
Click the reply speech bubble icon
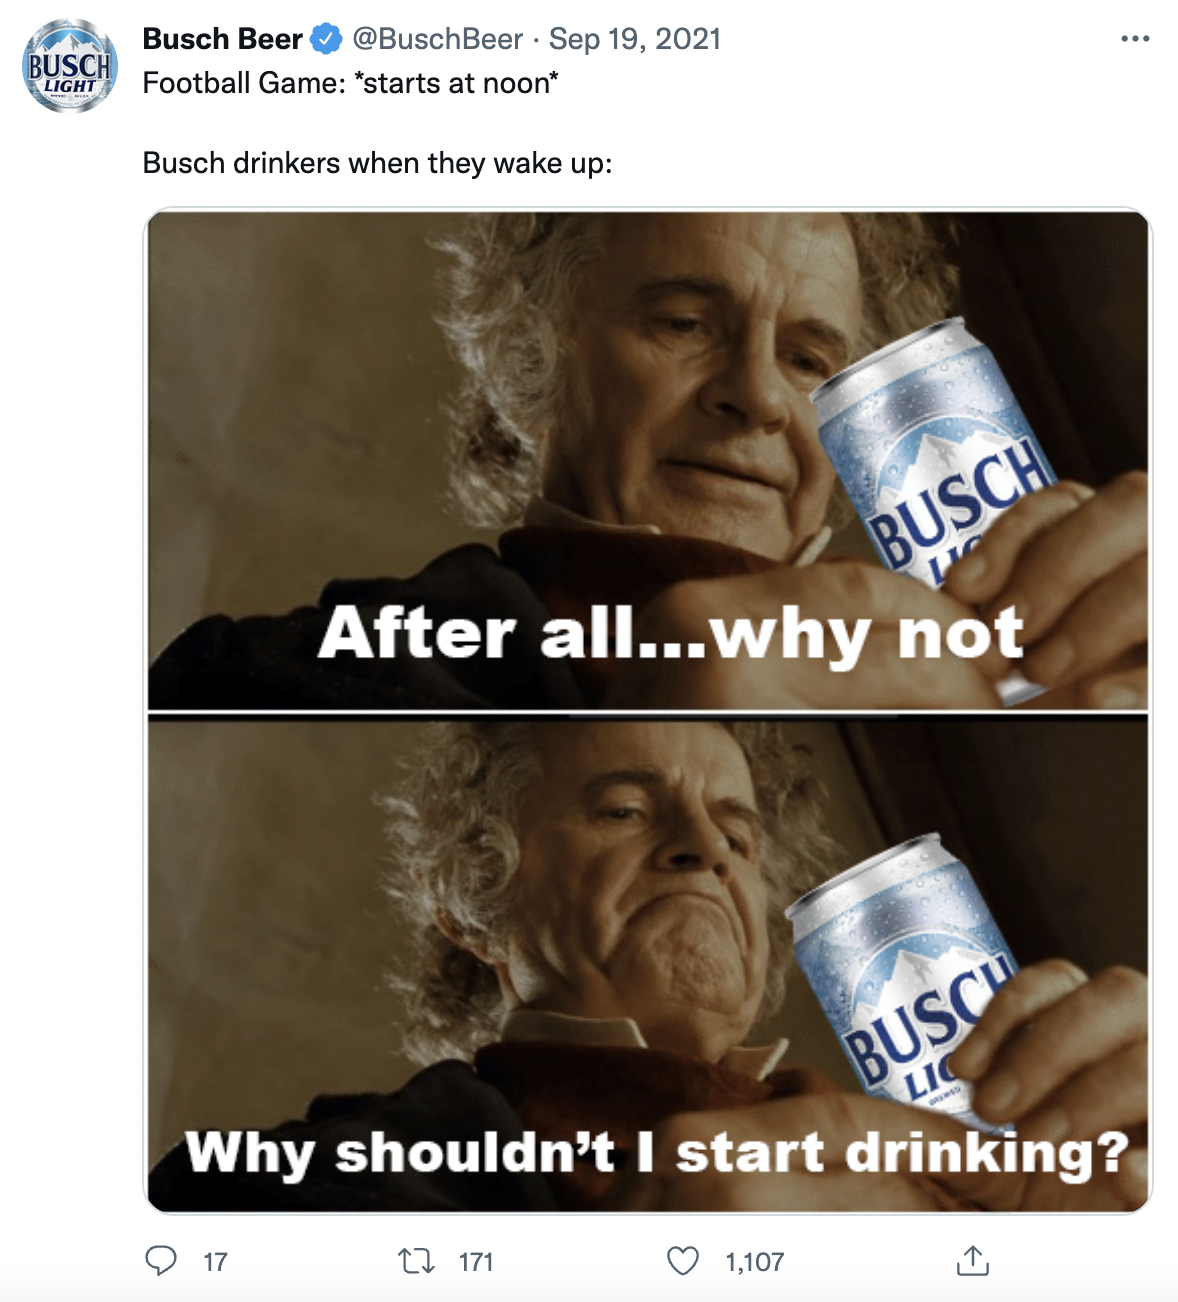point(160,1261)
